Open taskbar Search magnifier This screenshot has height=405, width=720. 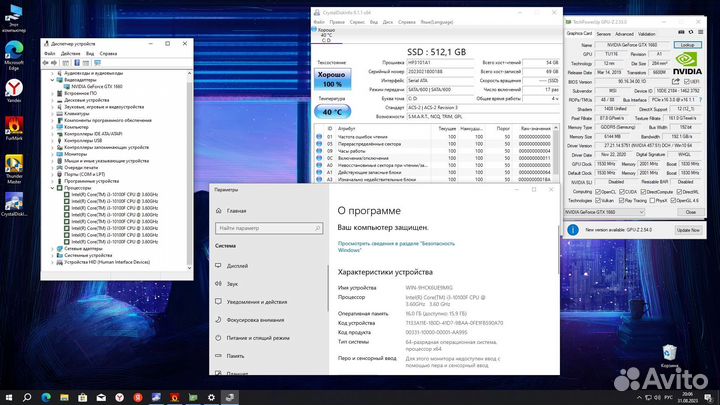tap(27, 397)
